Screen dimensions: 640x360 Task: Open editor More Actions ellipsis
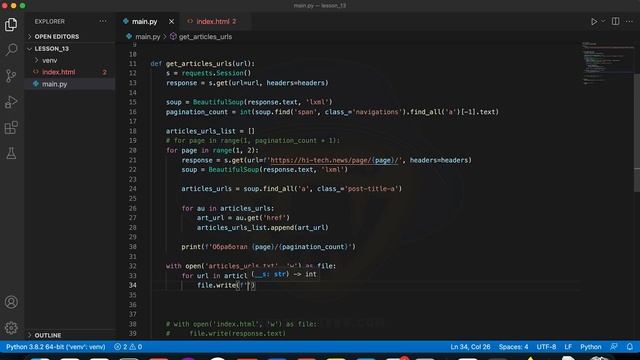(629, 21)
